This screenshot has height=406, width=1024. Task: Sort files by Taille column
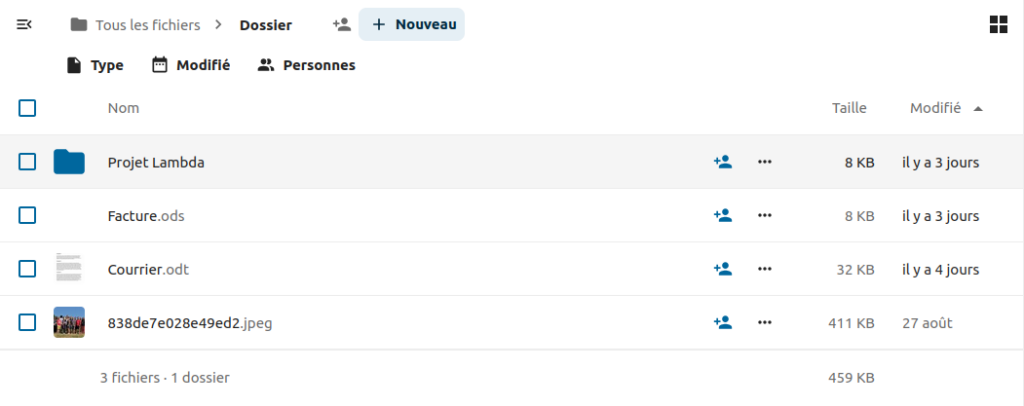(849, 108)
